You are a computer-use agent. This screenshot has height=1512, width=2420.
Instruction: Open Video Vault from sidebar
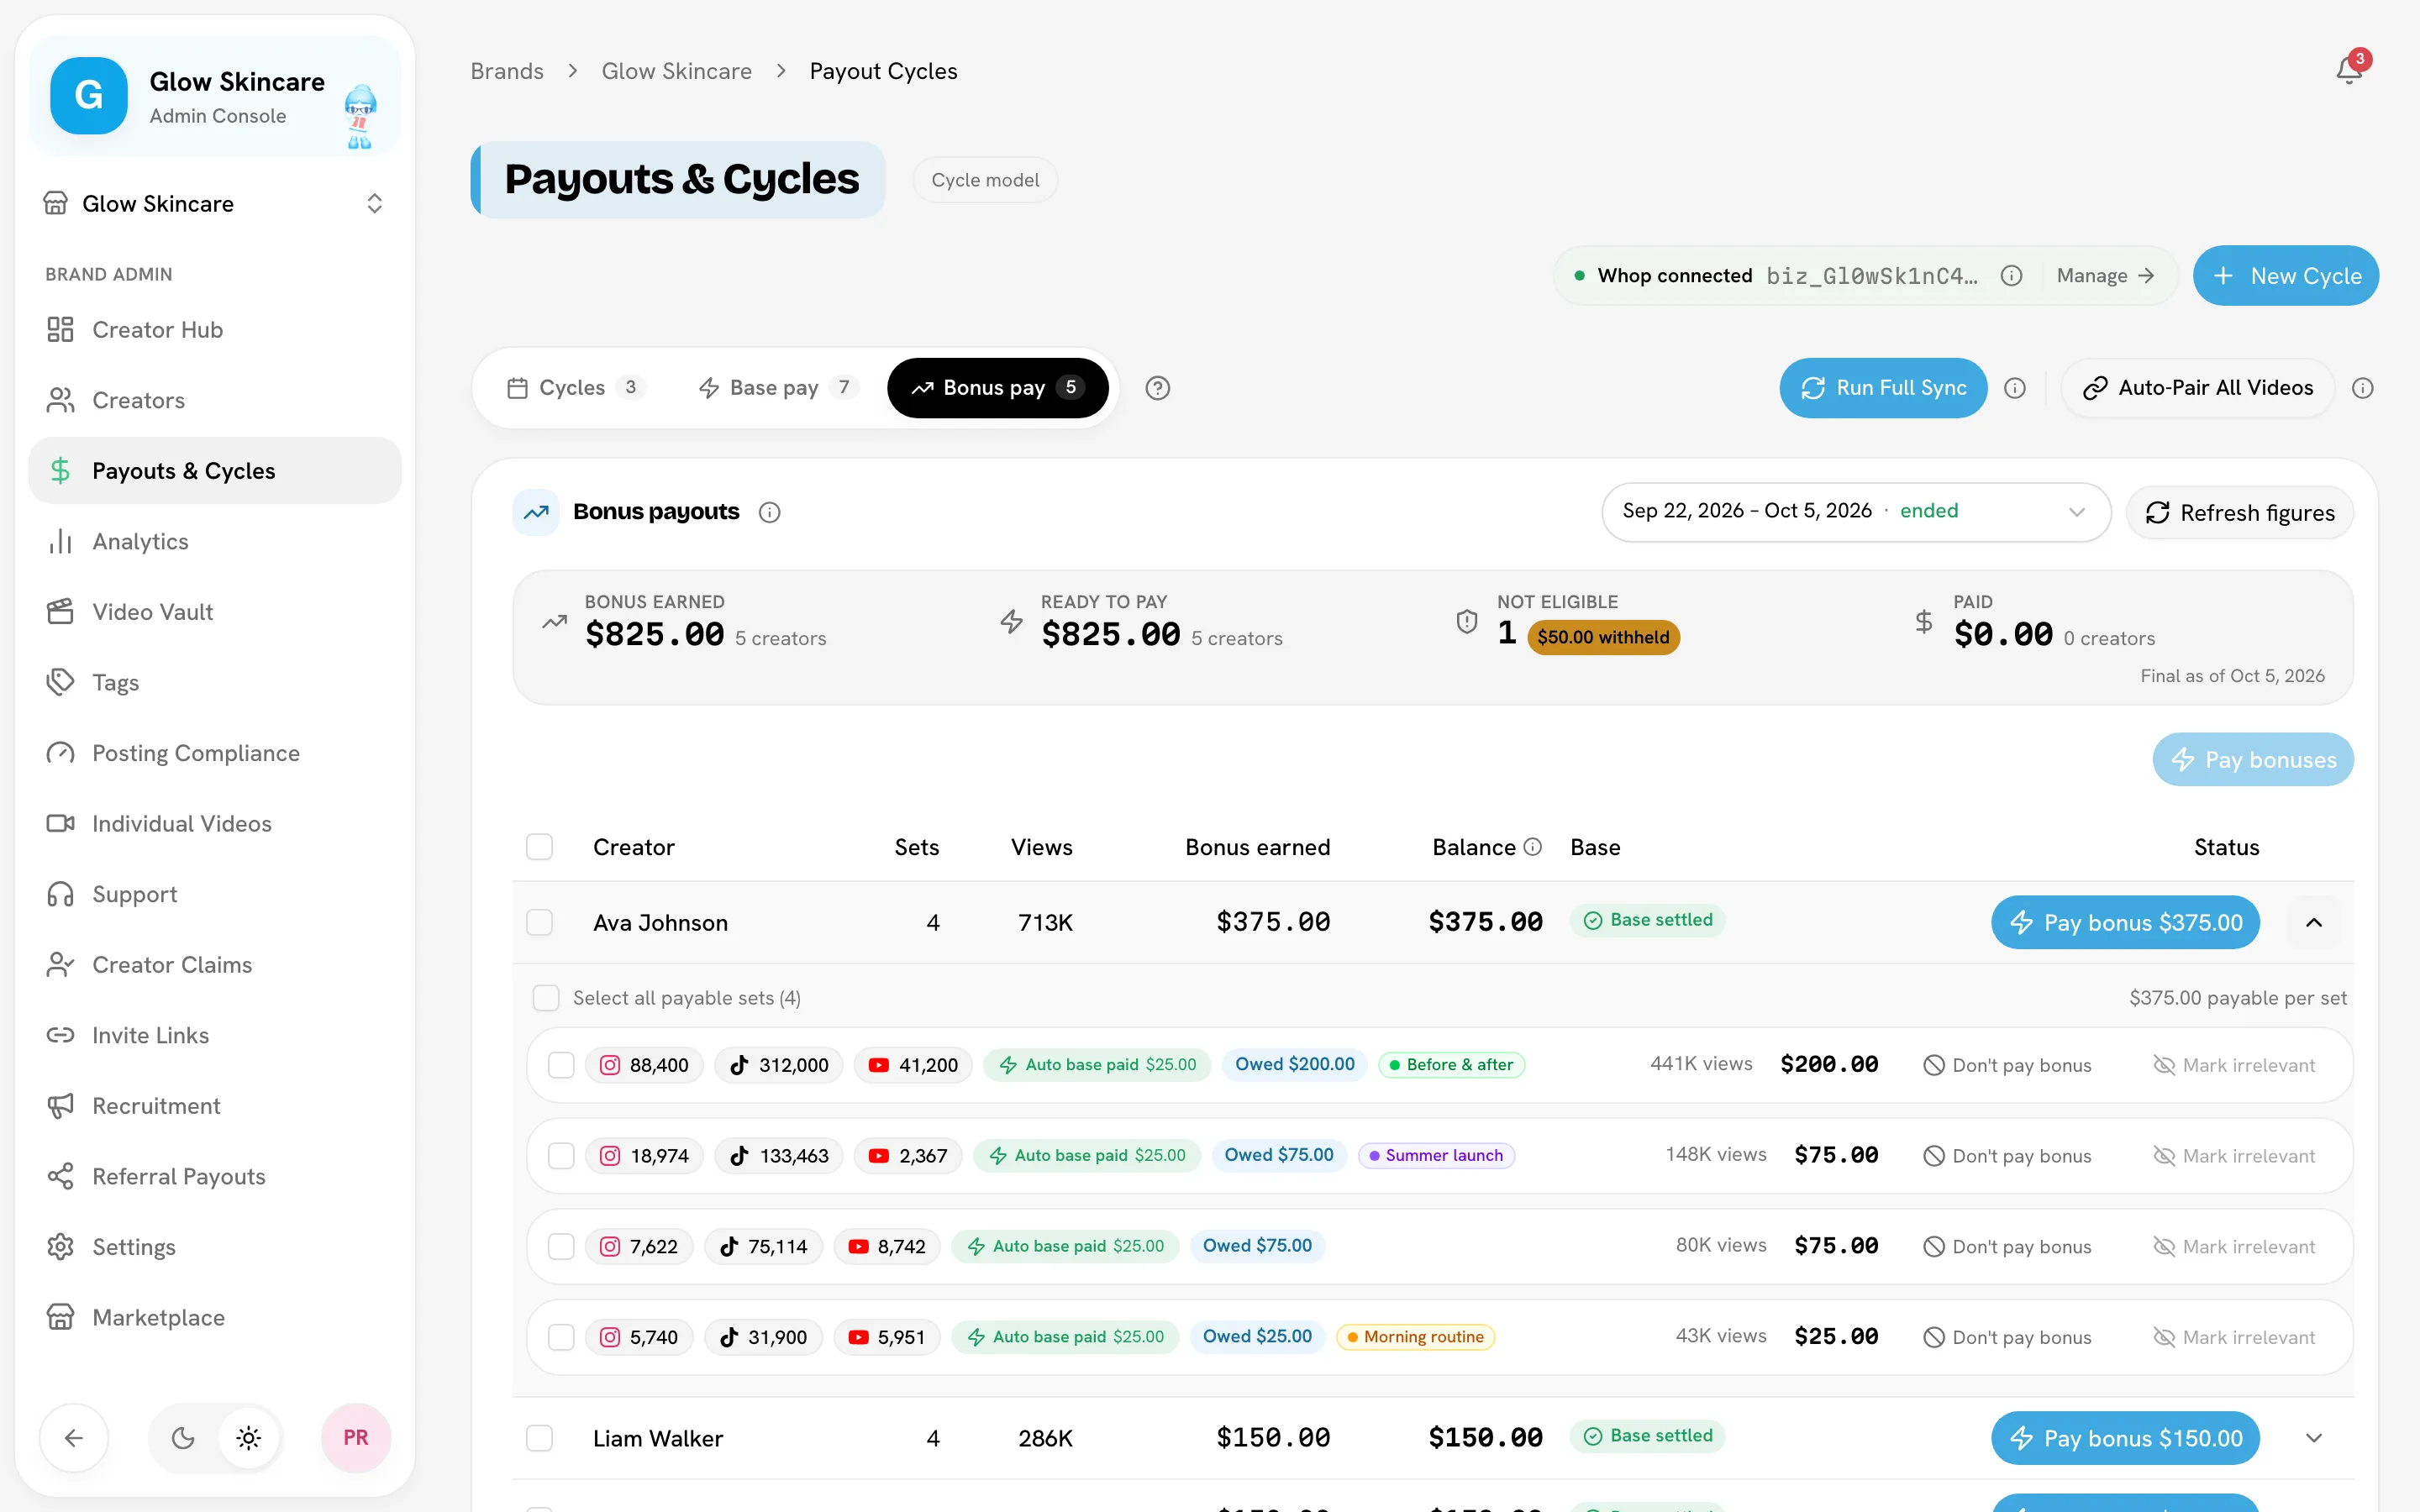[215, 612]
